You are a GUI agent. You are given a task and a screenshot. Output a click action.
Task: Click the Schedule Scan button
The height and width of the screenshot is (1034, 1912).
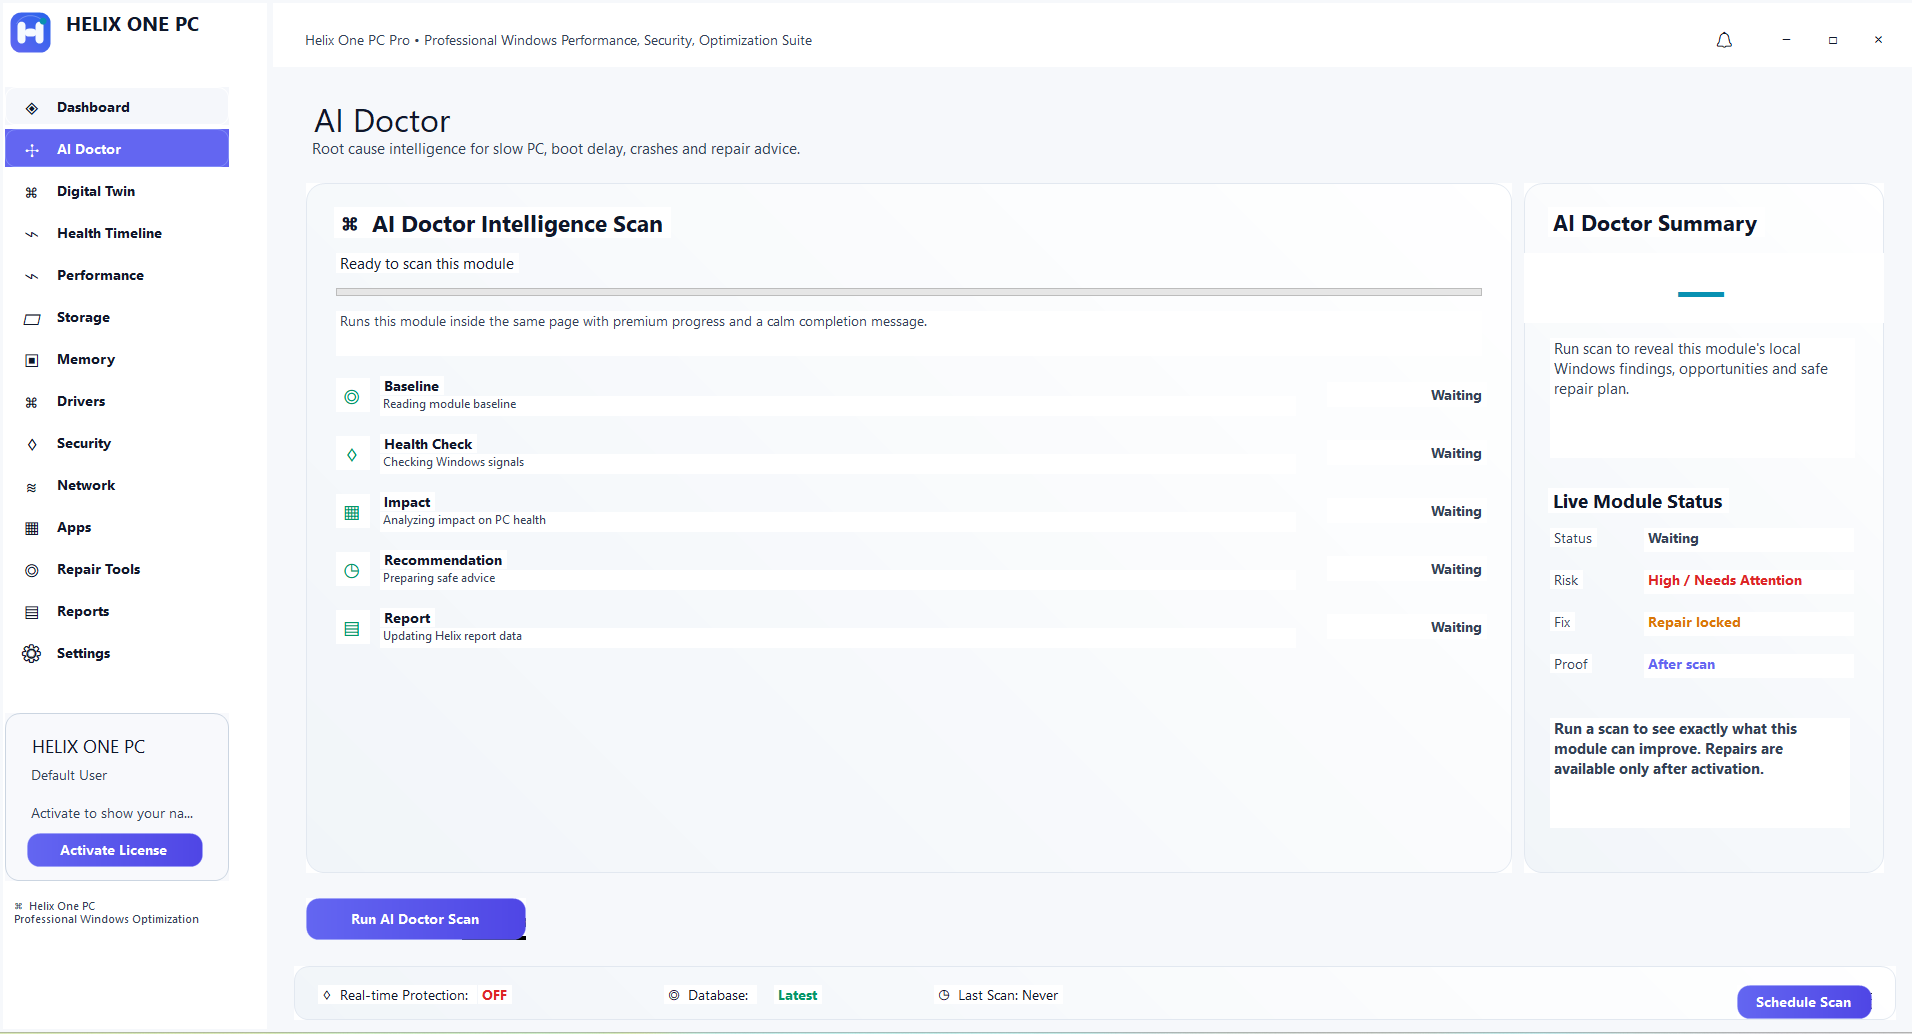pyautogui.click(x=1803, y=1002)
